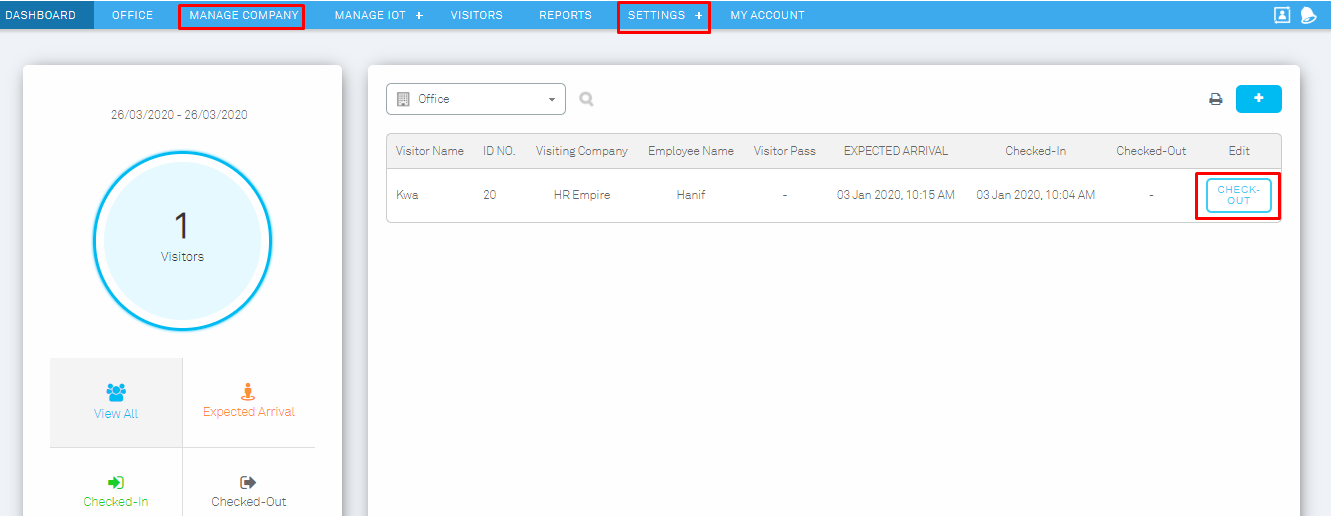Click the Visitor Pass column header
Viewport: 1331px width, 516px height.
(785, 151)
